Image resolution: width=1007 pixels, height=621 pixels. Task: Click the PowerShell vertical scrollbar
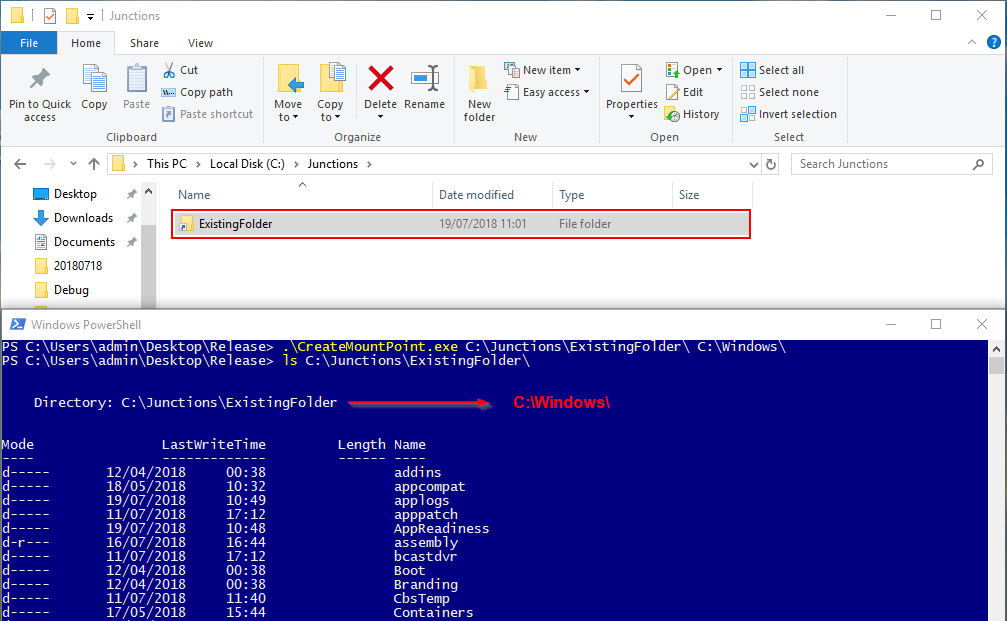pyautogui.click(x=996, y=480)
